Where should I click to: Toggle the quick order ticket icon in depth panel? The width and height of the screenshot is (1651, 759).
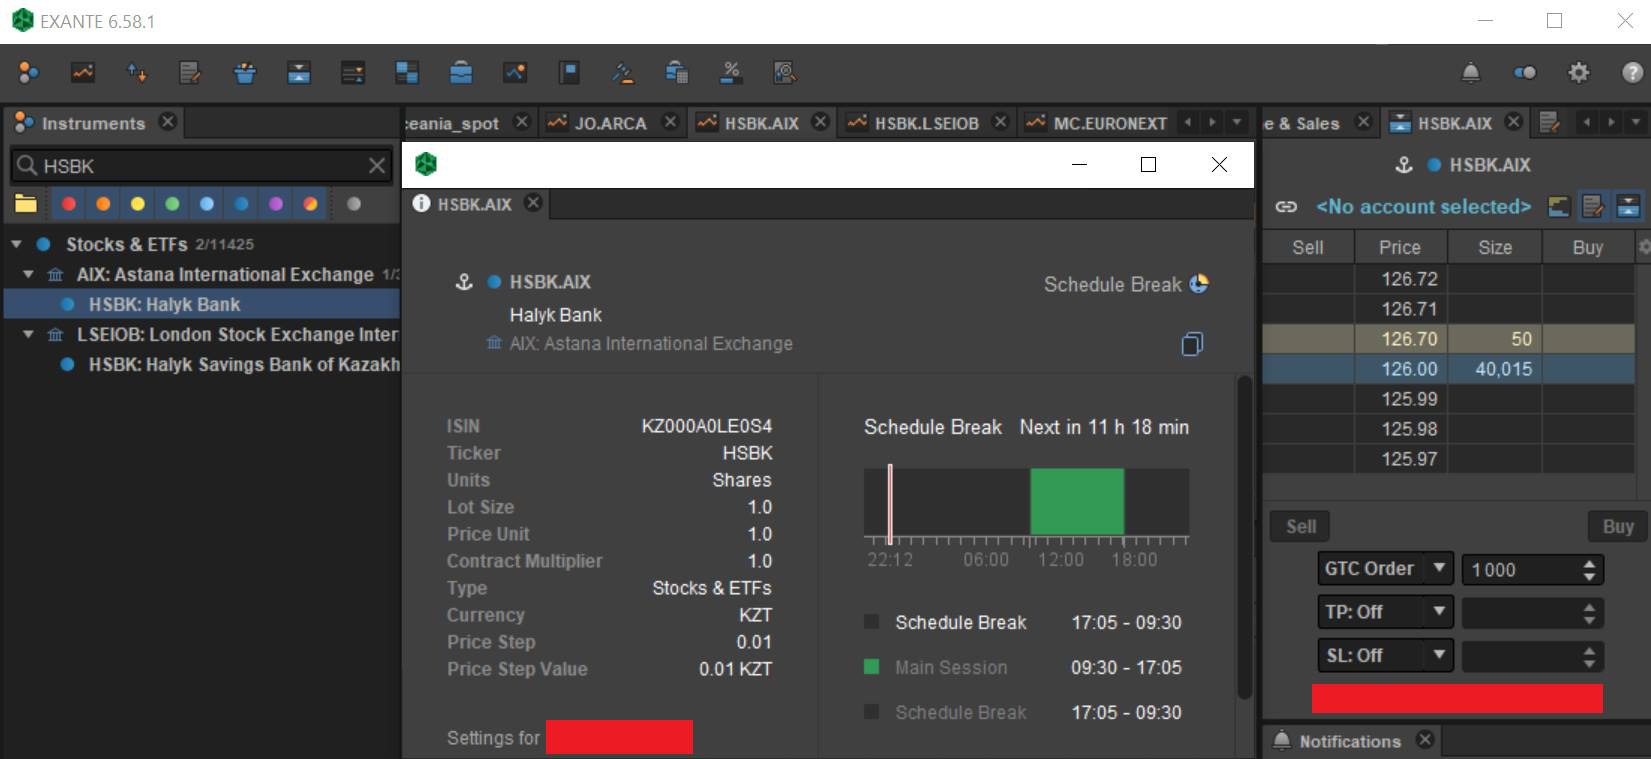pyautogui.click(x=1593, y=207)
